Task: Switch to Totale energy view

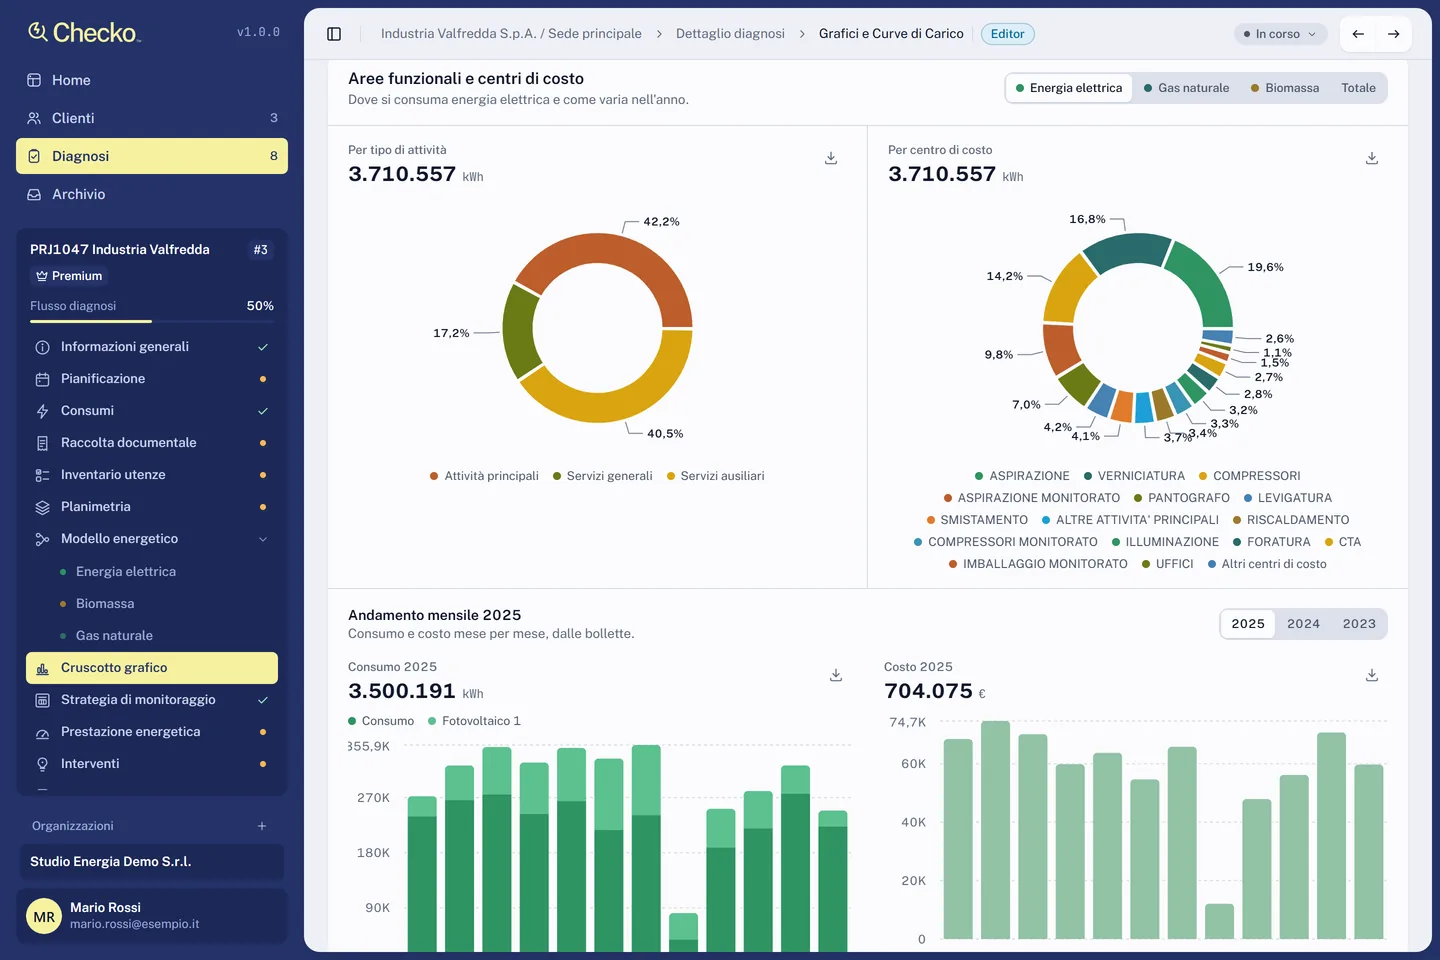Action: pyautogui.click(x=1358, y=88)
